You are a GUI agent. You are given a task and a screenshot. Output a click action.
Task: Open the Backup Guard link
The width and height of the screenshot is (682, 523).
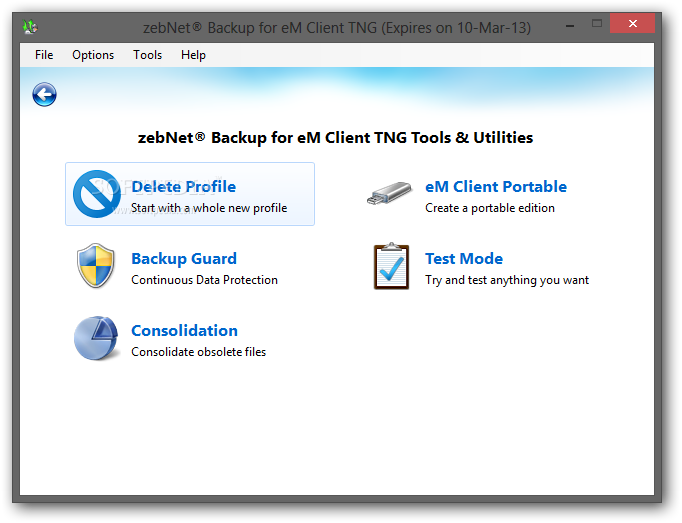click(x=184, y=258)
